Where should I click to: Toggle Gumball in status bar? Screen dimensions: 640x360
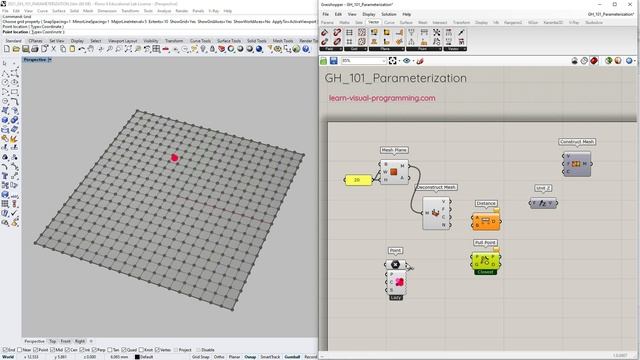(292, 357)
